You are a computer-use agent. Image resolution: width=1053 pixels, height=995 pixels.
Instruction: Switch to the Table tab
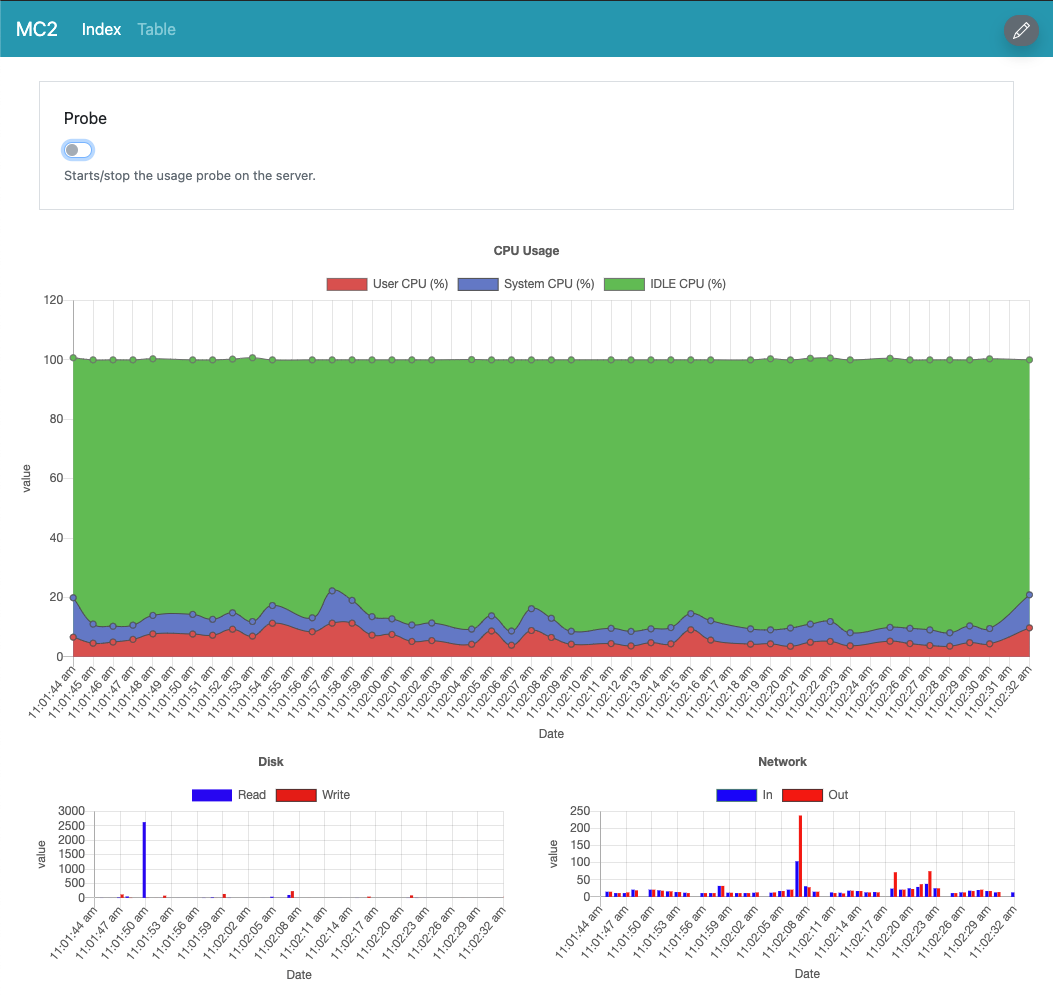coord(156,29)
